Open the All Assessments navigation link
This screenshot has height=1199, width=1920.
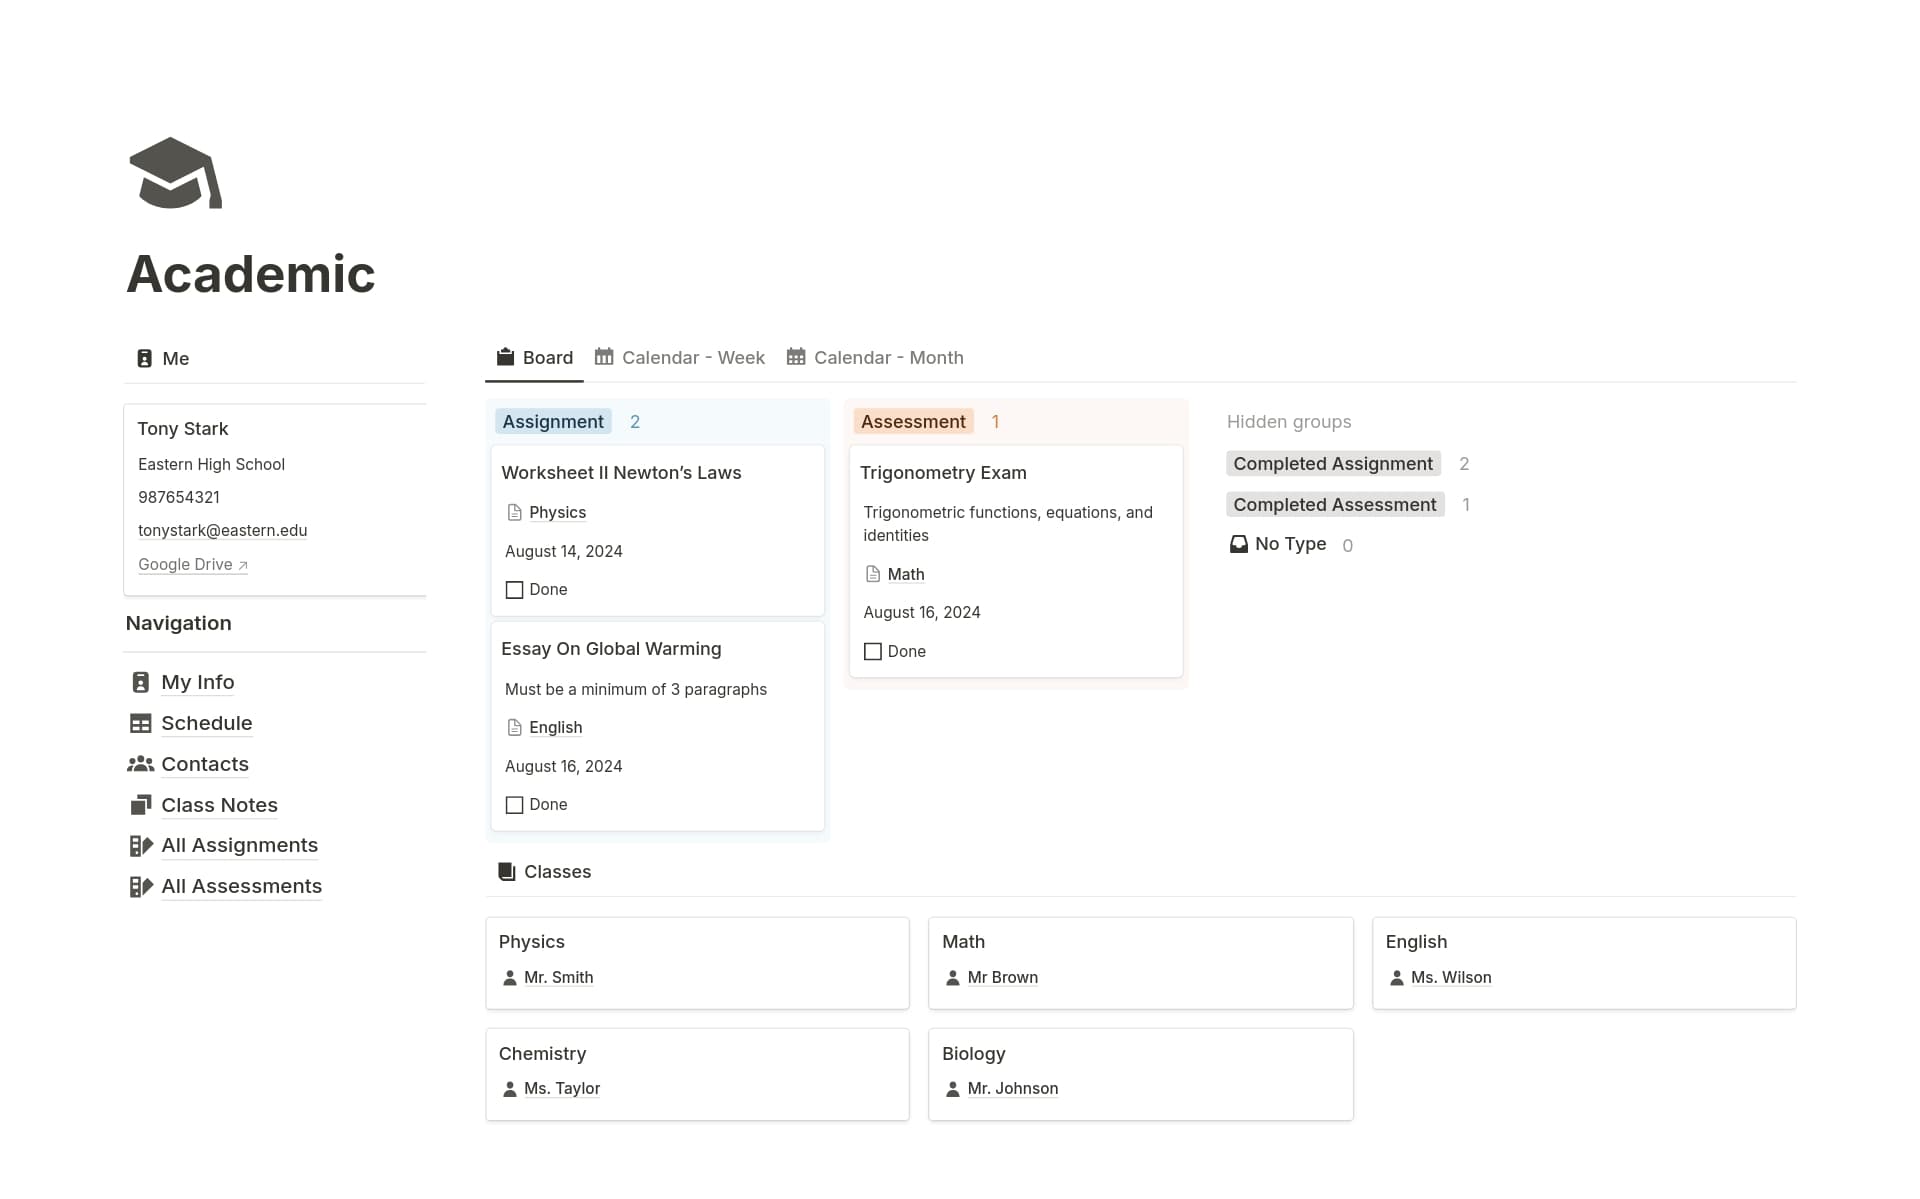[241, 887]
